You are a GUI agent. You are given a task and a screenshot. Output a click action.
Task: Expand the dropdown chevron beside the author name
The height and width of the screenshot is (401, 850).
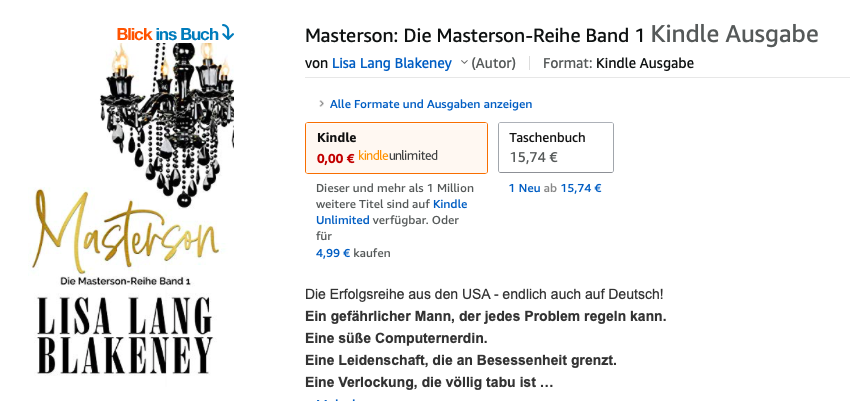pyautogui.click(x=464, y=63)
